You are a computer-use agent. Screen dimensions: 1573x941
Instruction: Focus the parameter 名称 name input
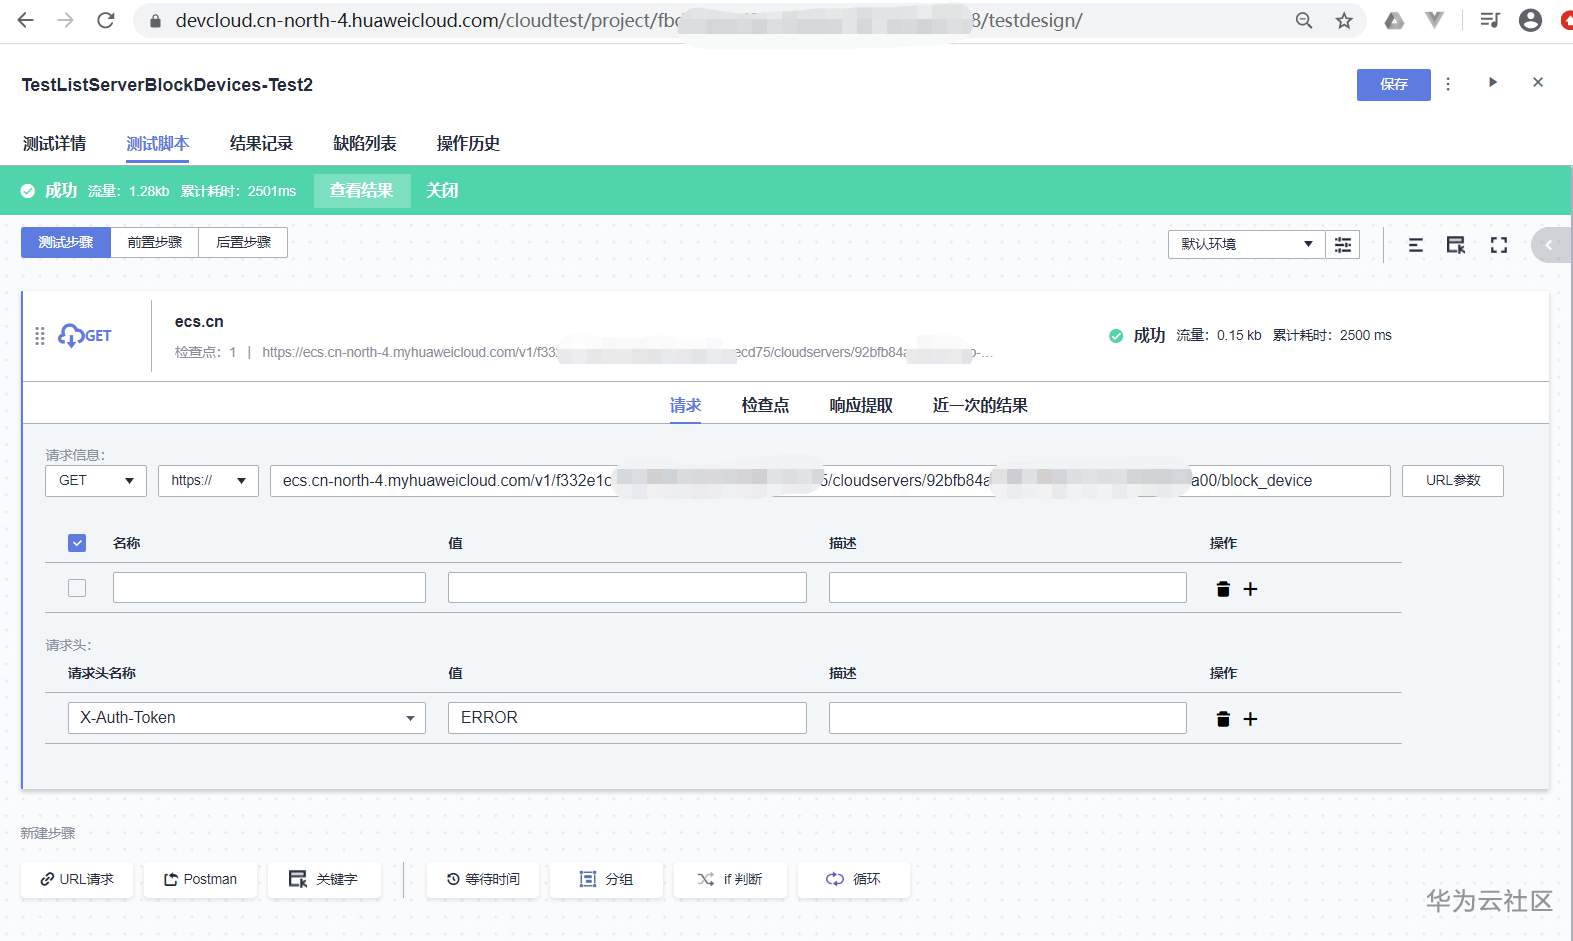269,588
